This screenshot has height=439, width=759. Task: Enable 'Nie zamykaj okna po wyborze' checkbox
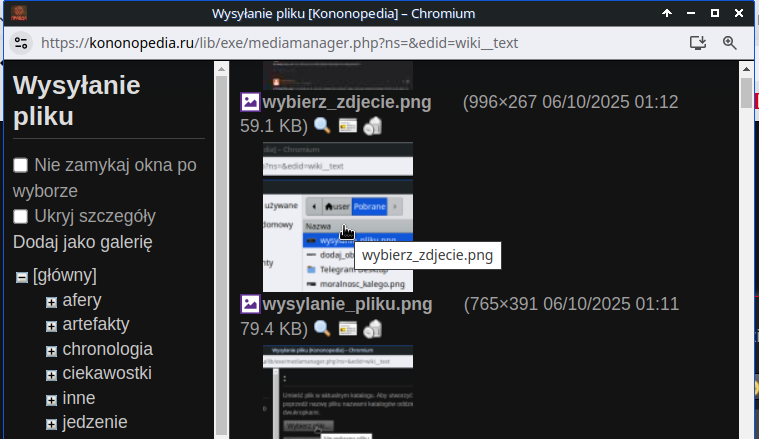20,166
